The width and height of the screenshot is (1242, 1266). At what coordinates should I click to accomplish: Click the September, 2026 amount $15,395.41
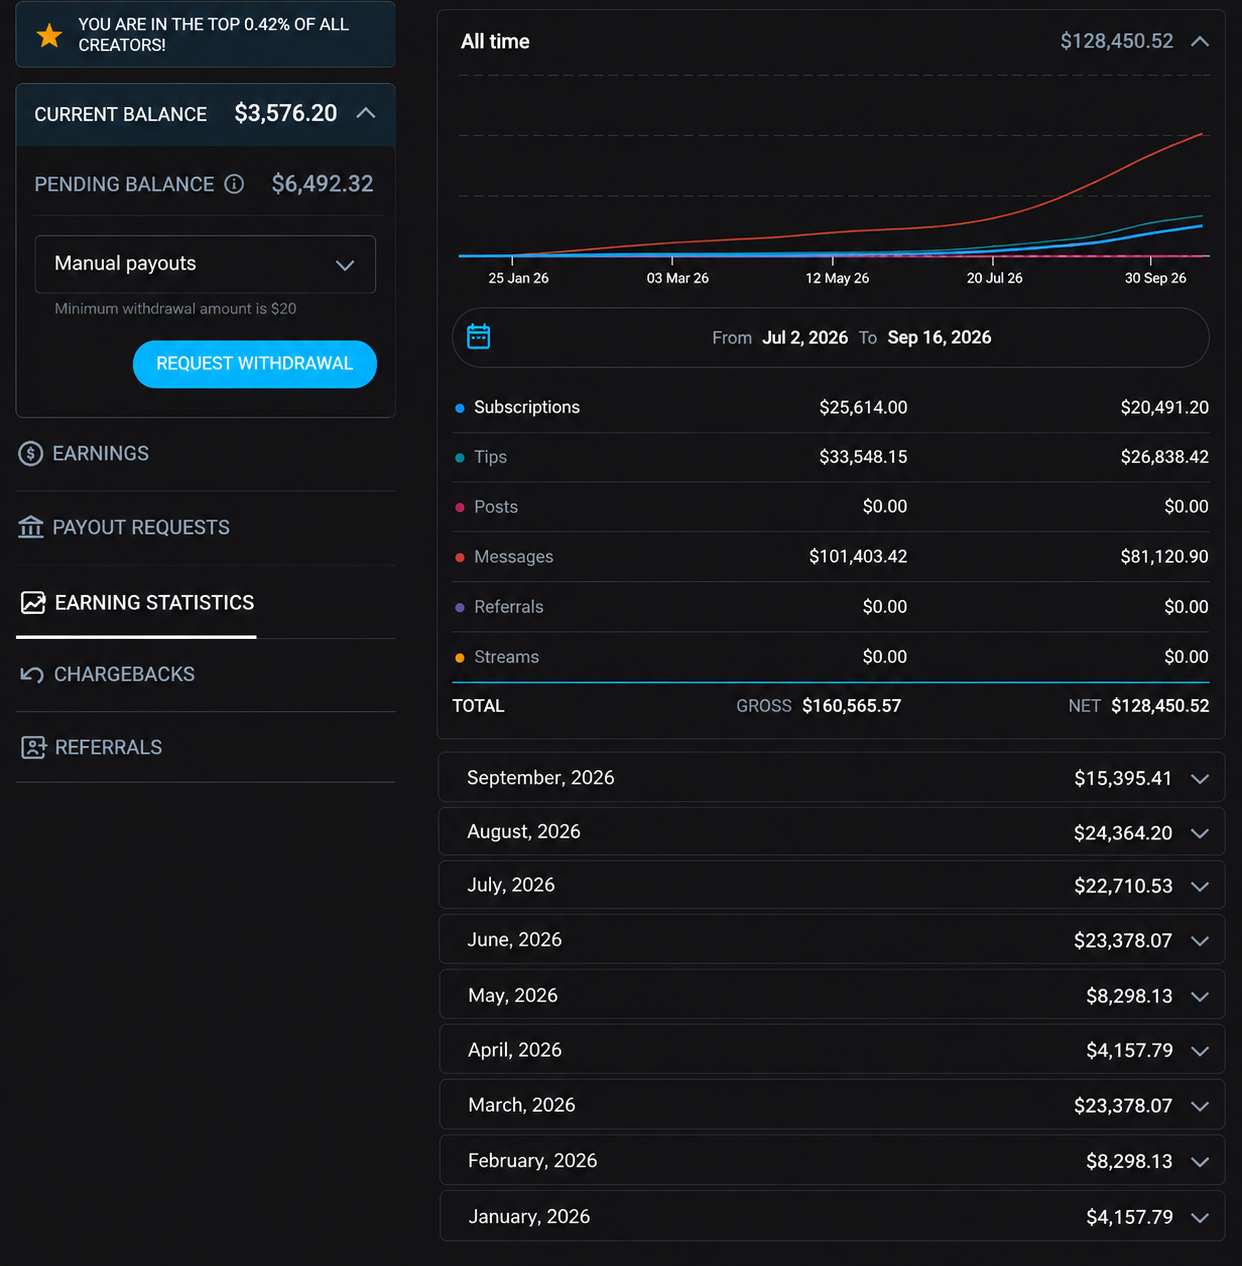pos(1123,778)
